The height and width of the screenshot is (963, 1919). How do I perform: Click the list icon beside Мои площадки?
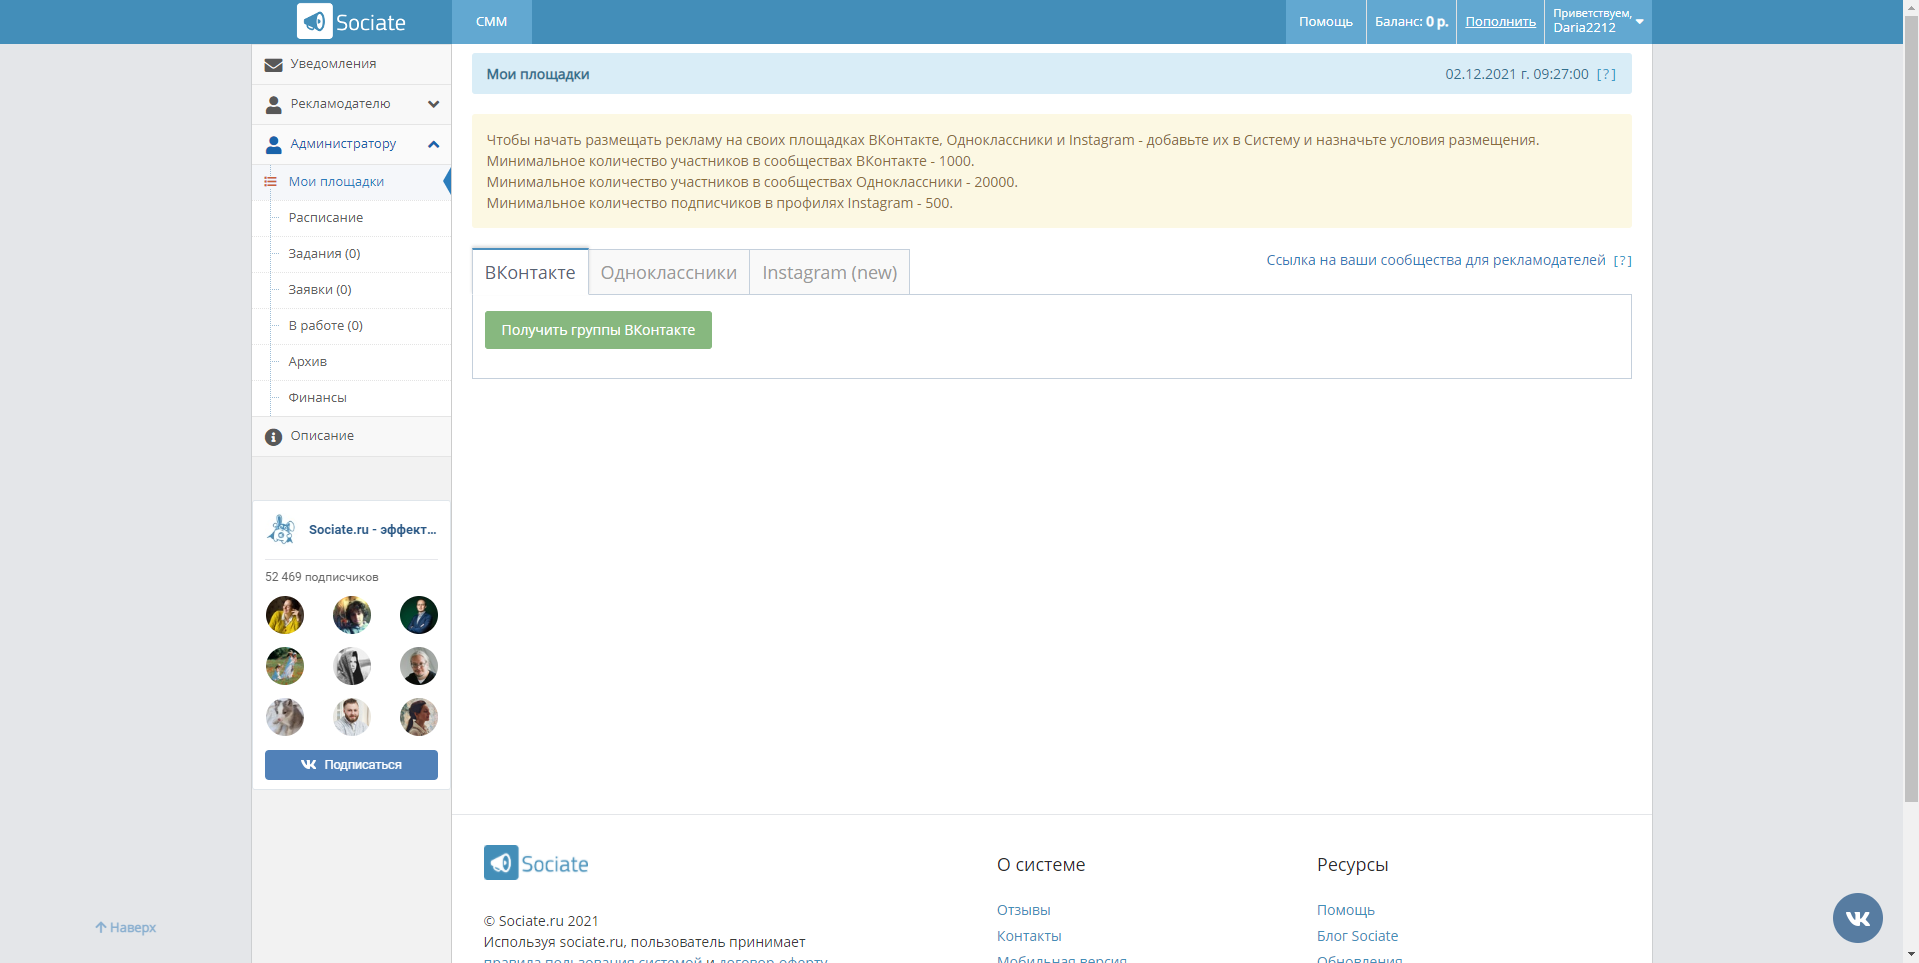click(270, 182)
